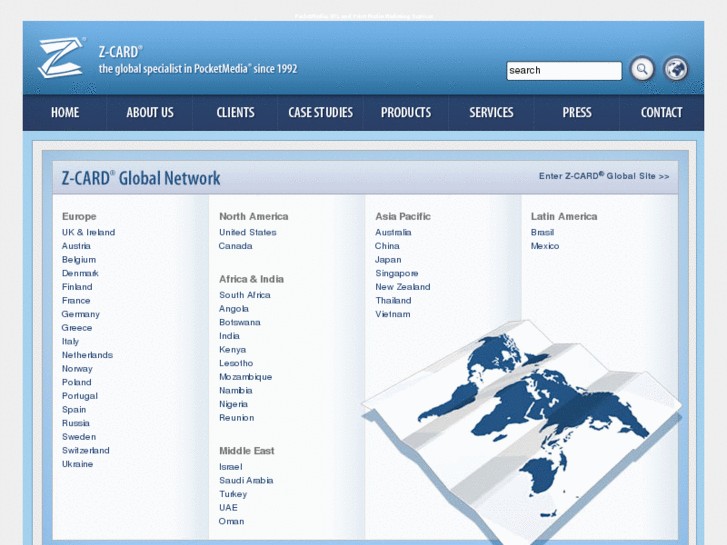Viewport: 727px width, 545px height.
Task: Open the Namibia link
Action: pyautogui.click(x=236, y=391)
